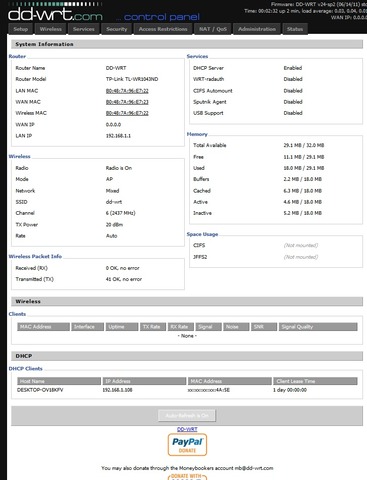
Task: Open Access Restrictions tab
Action: pyautogui.click(x=163, y=29)
